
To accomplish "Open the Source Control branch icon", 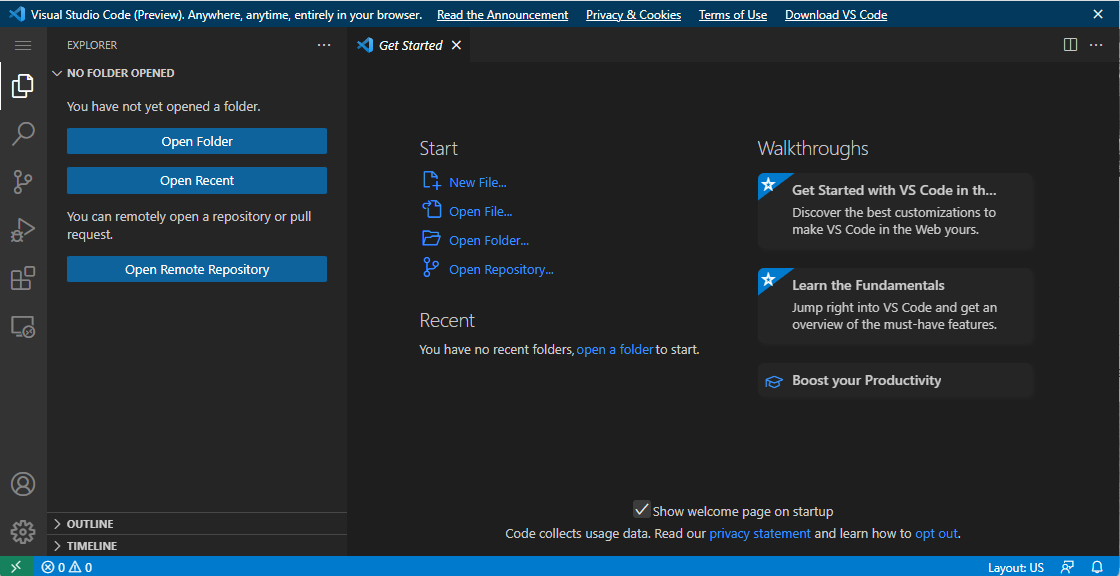I will coord(23,182).
